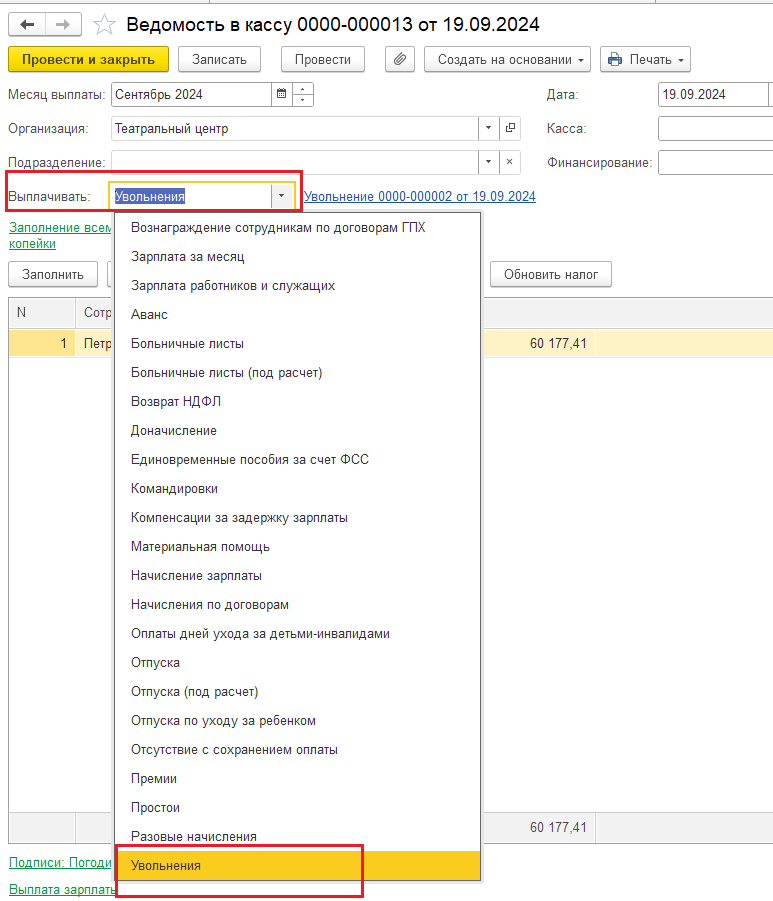Select Начисление зарплаты option
The image size is (773, 901).
298,575
